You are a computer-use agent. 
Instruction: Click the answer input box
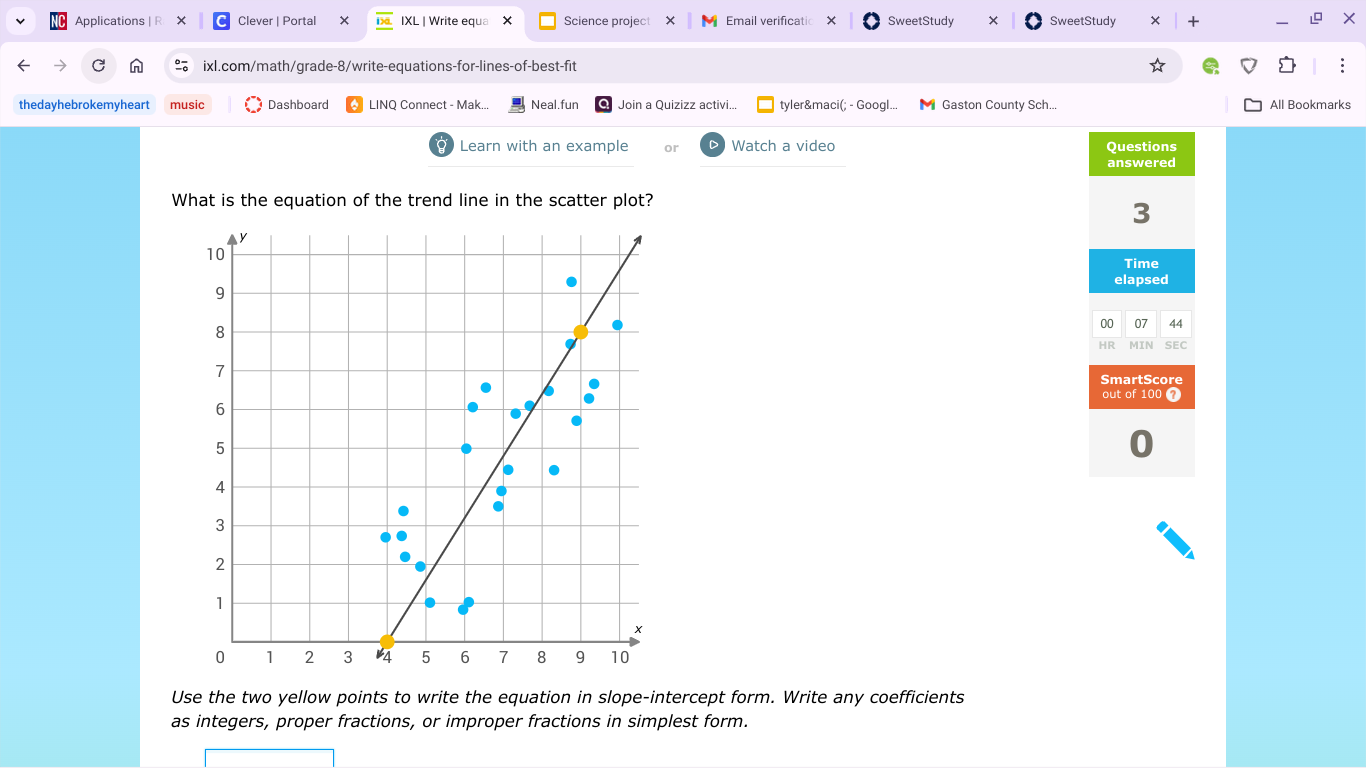click(x=269, y=759)
